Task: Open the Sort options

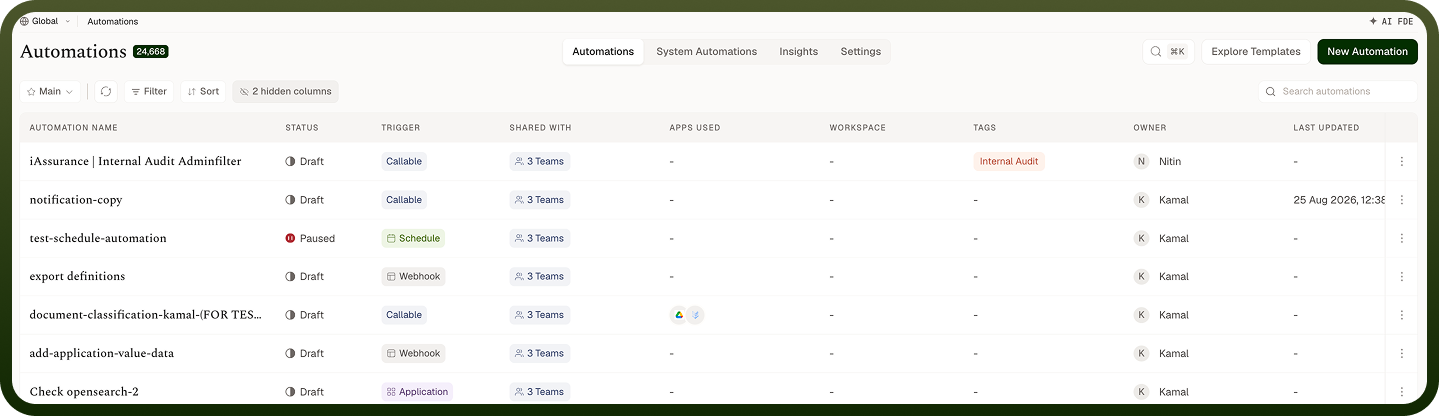Action: (203, 91)
